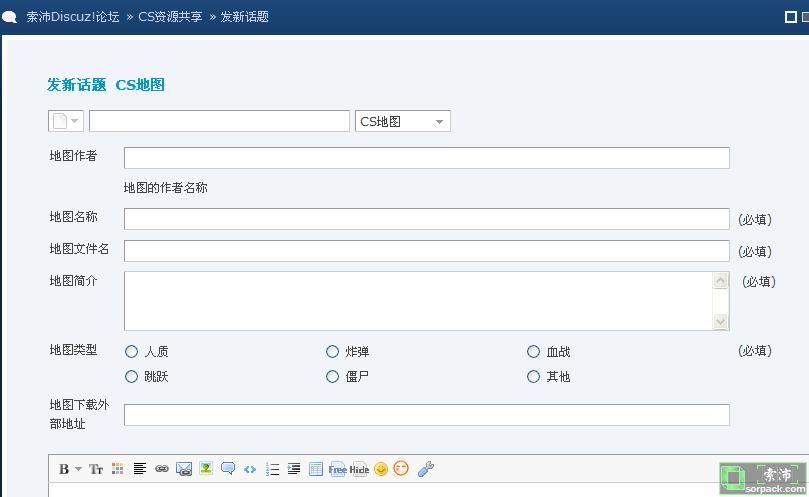809x497 pixels.
Task: Click the square layout icon at top right
Action: tap(790, 17)
